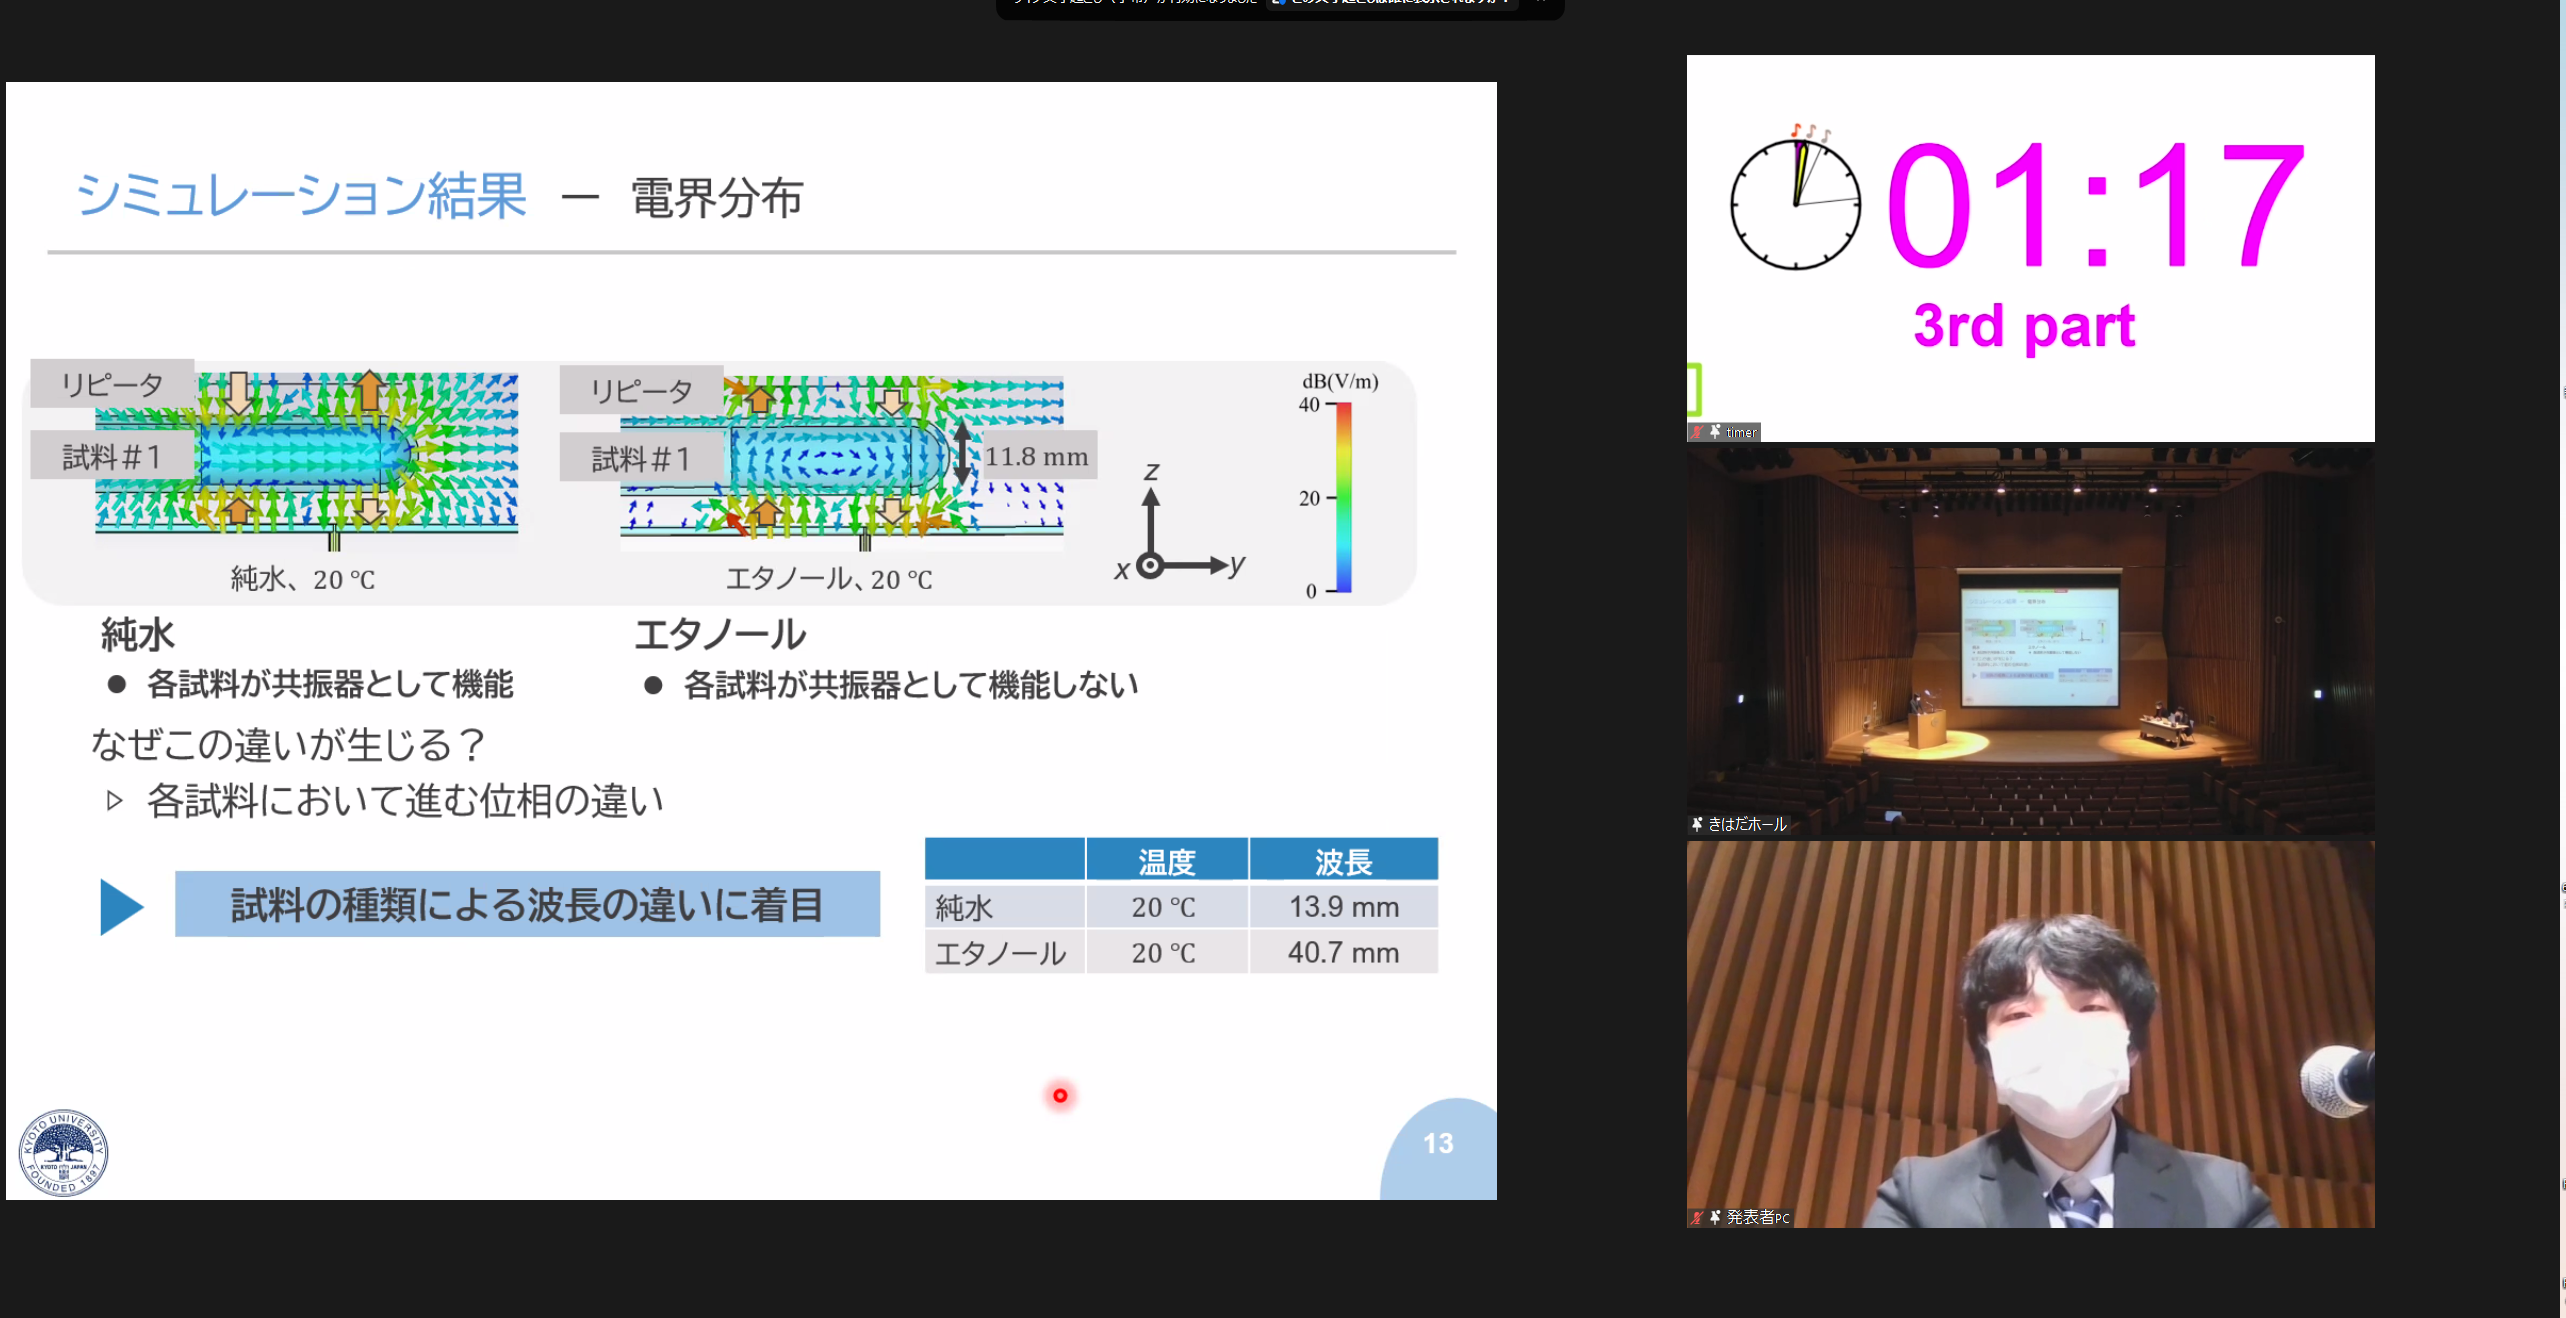Click the リピータ label on the ethanol figure
2566x1318 pixels.
(641, 390)
